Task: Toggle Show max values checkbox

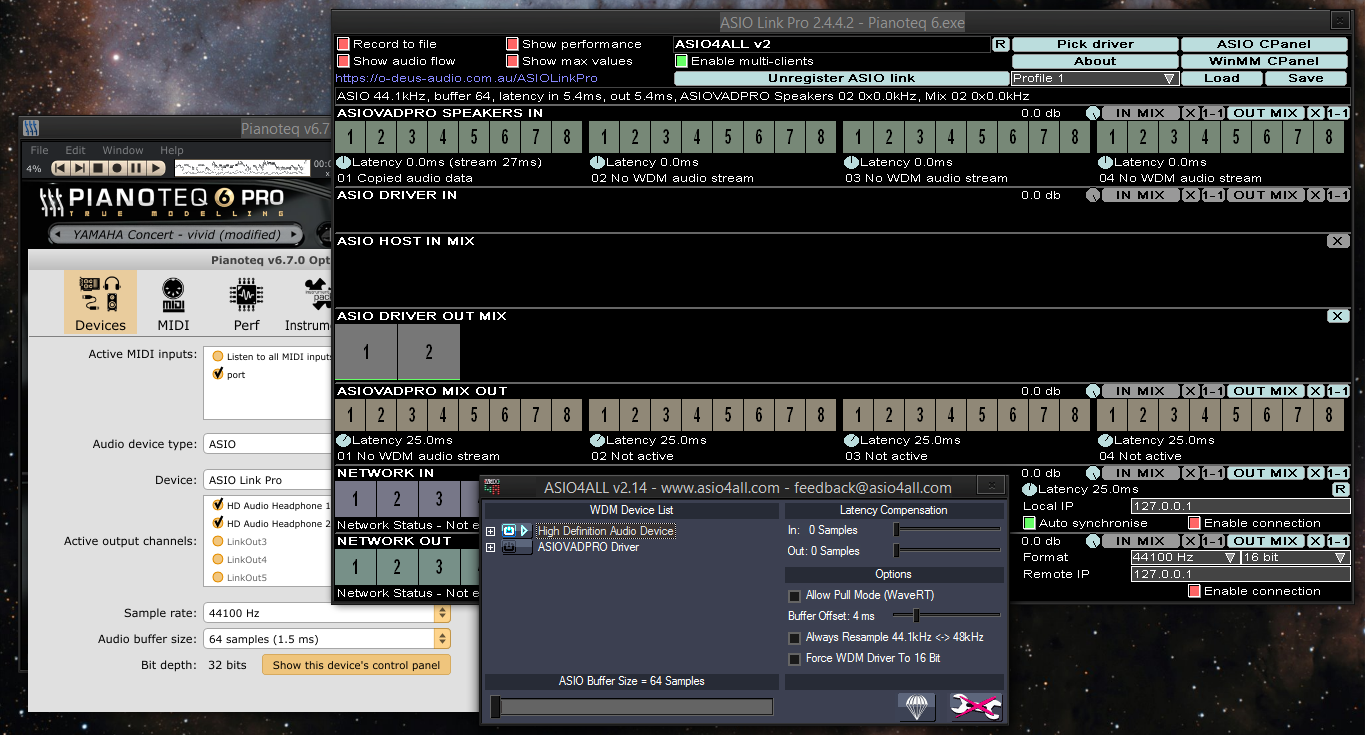Action: tap(512, 61)
